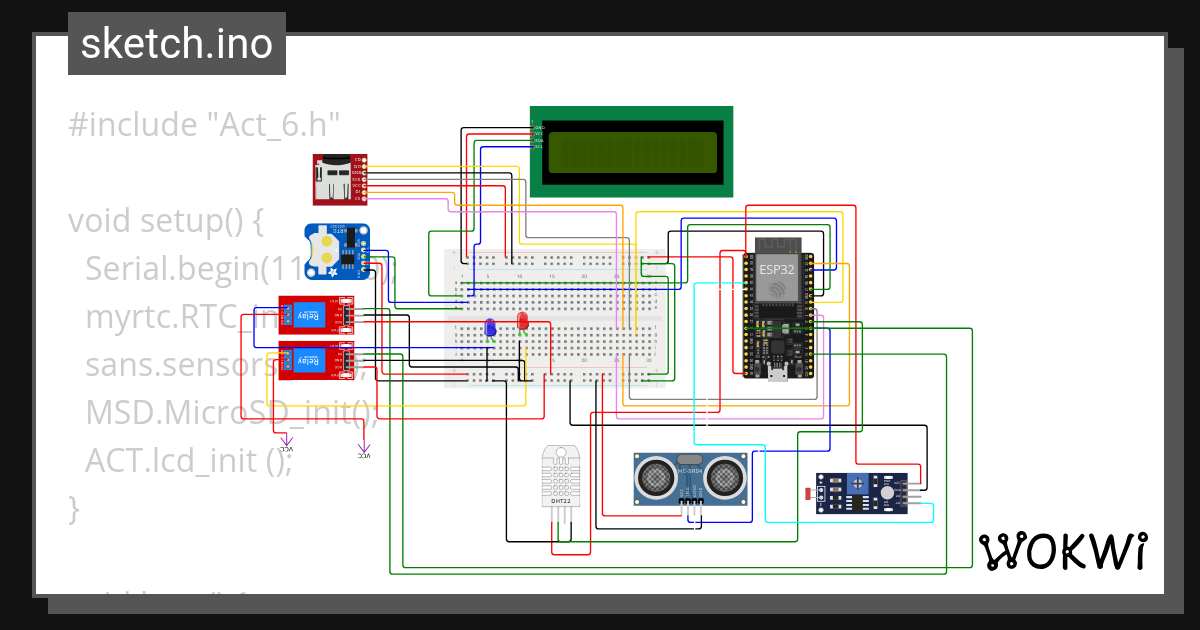1200x630 pixels.
Task: Toggle the blue LED
Action: (x=490, y=325)
